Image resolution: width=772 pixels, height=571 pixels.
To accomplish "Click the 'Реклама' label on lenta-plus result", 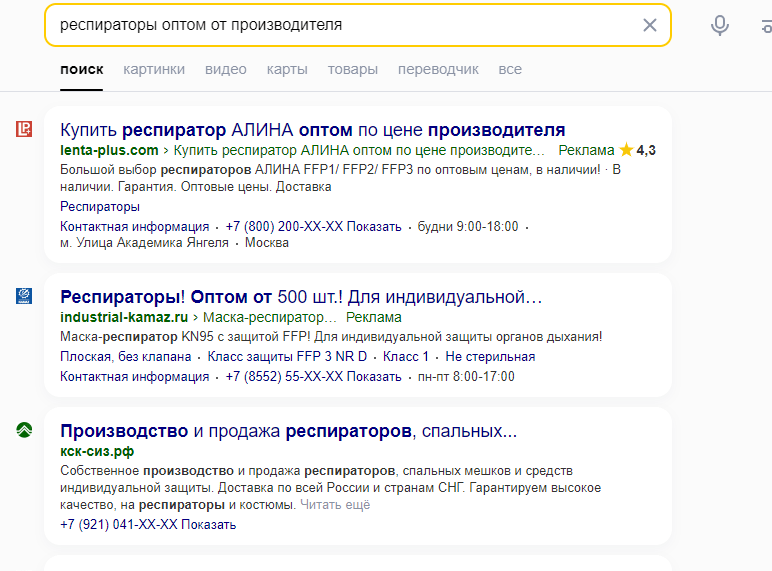I will [x=586, y=150].
